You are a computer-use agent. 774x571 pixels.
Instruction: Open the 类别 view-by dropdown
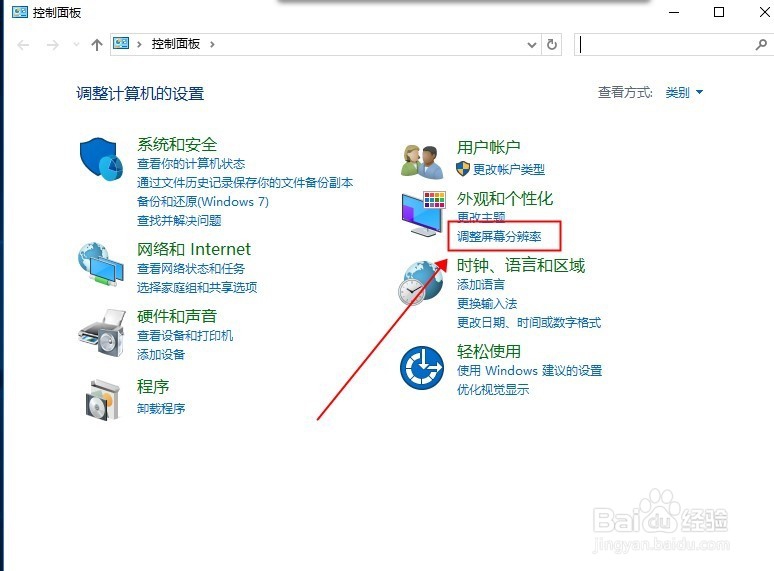pyautogui.click(x=684, y=92)
